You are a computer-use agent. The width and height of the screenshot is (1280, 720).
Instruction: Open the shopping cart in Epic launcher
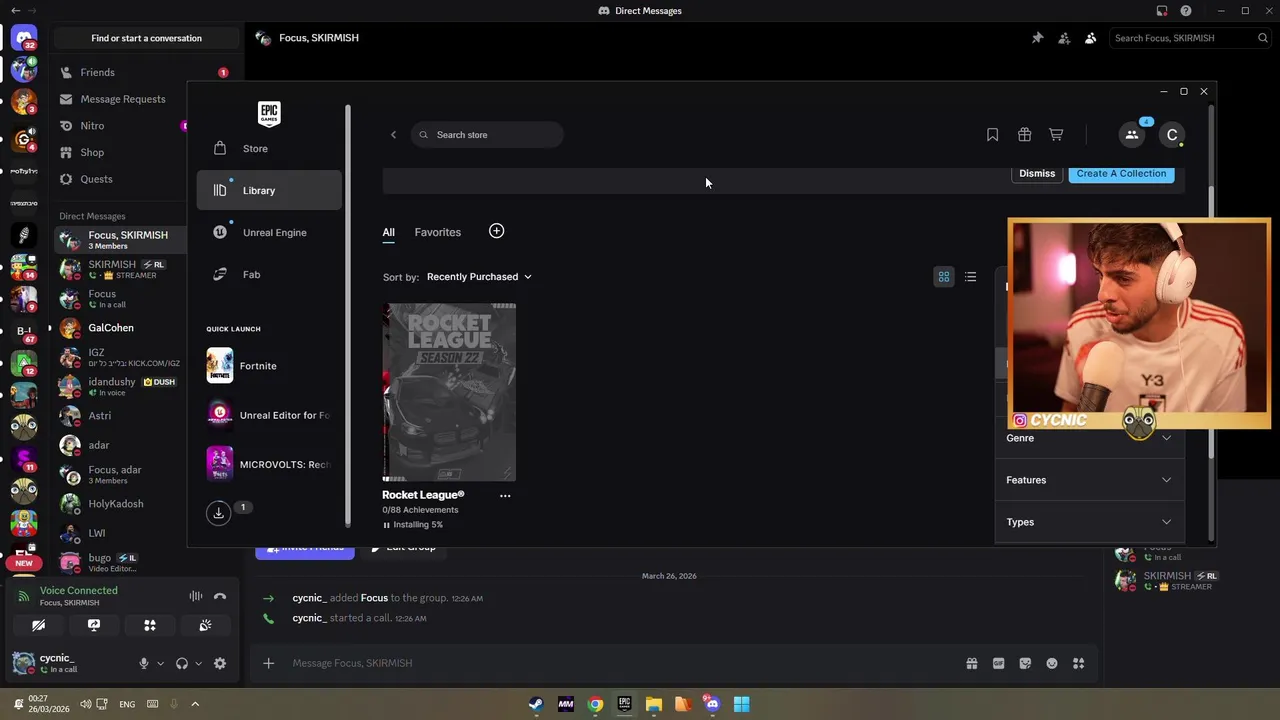click(x=1056, y=135)
